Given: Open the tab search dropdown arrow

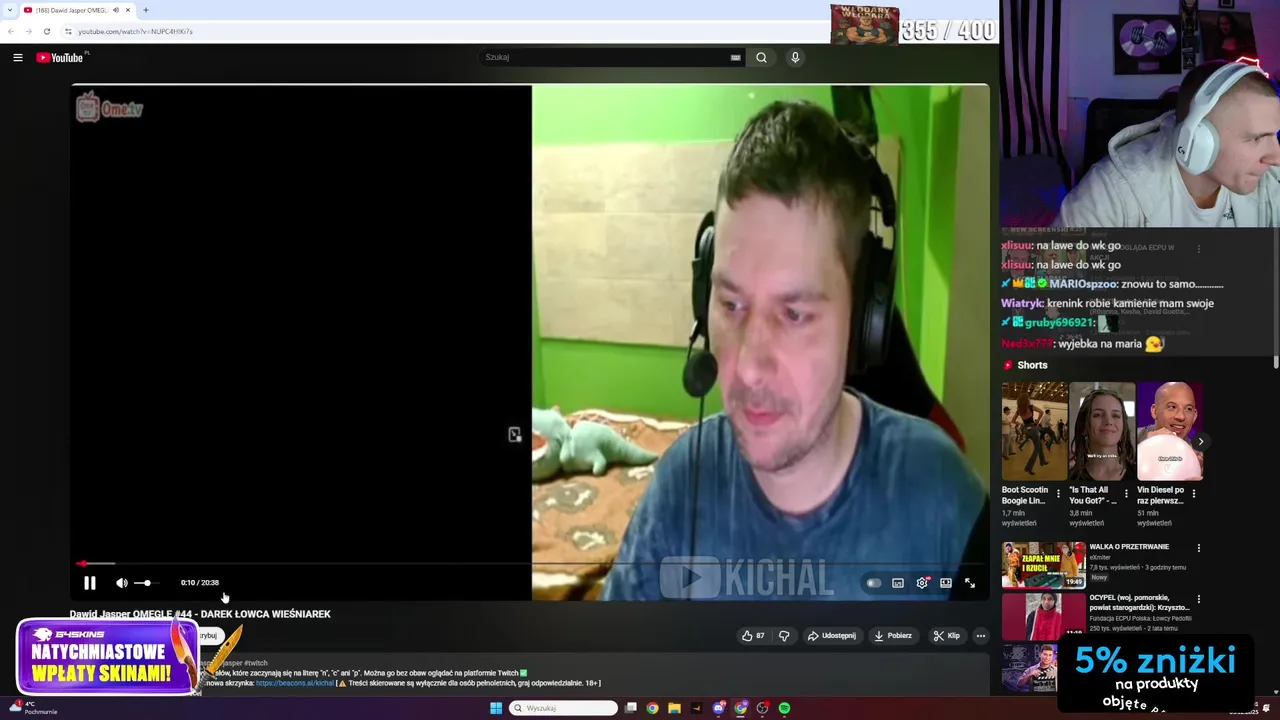Looking at the screenshot, I should pyautogui.click(x=8, y=10).
